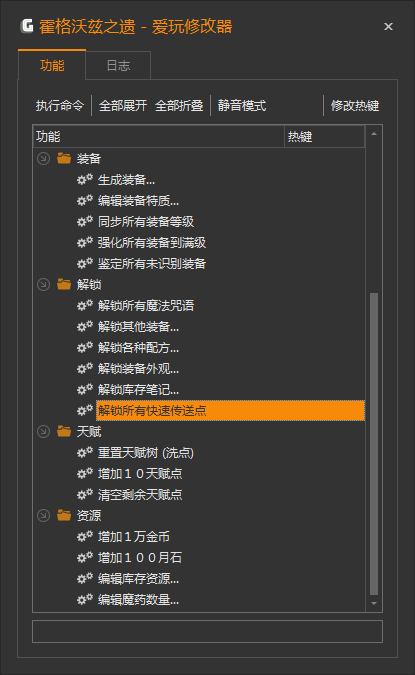Click 全部折叠 to collapse all
This screenshot has height=675, width=415.
(179, 105)
